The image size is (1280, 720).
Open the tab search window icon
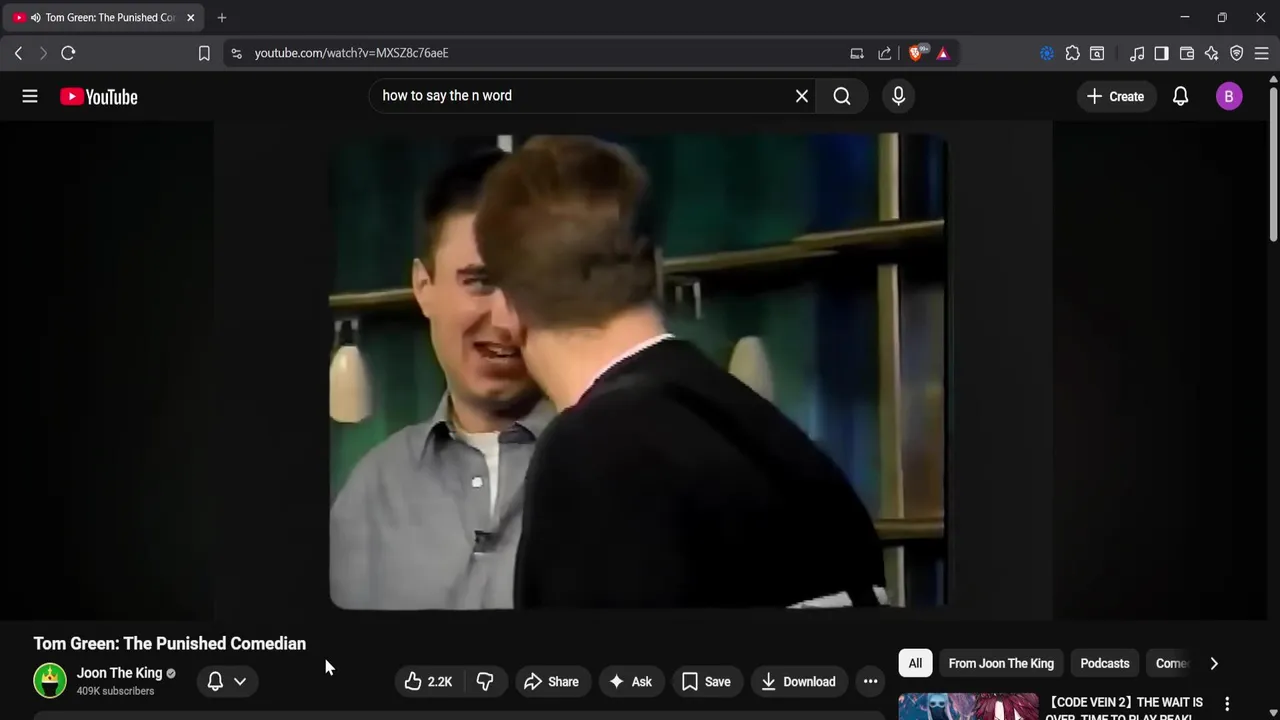1097,53
